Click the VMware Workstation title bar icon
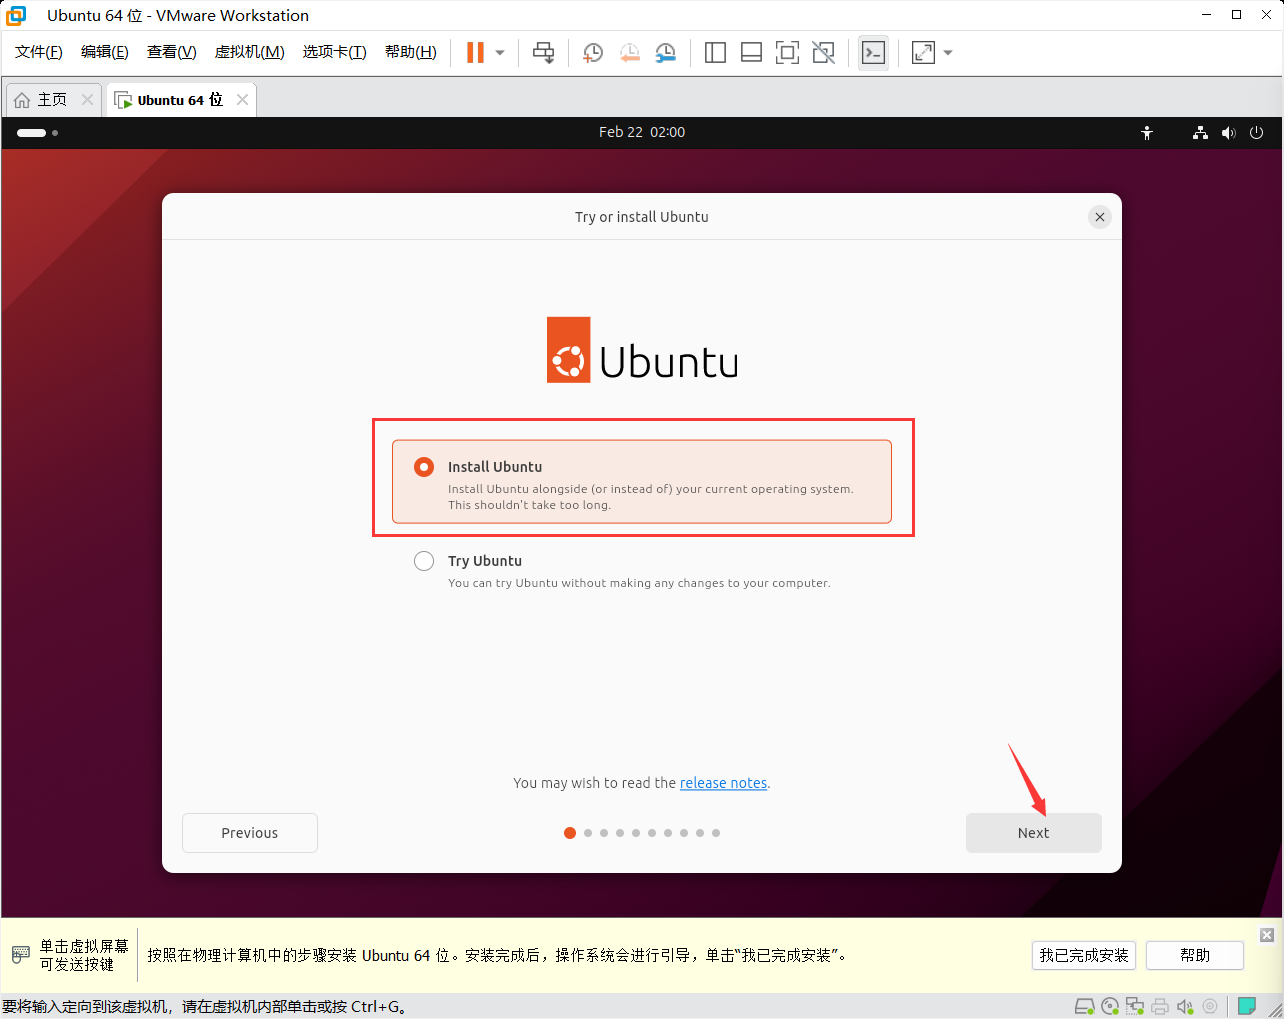 tap(17, 15)
